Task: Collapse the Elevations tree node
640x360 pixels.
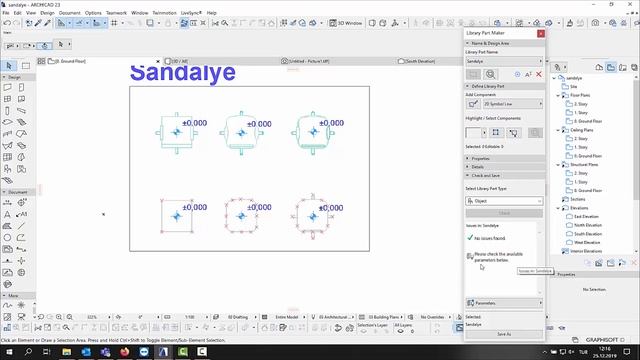Action: pos(558,208)
